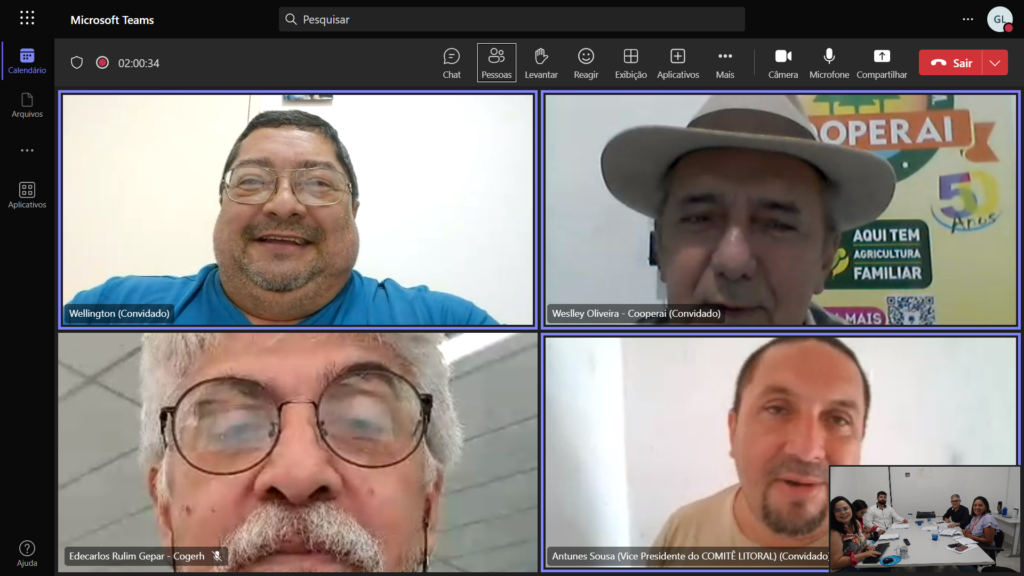
Task: Open Arquivos in the sidebar
Action: tap(27, 105)
